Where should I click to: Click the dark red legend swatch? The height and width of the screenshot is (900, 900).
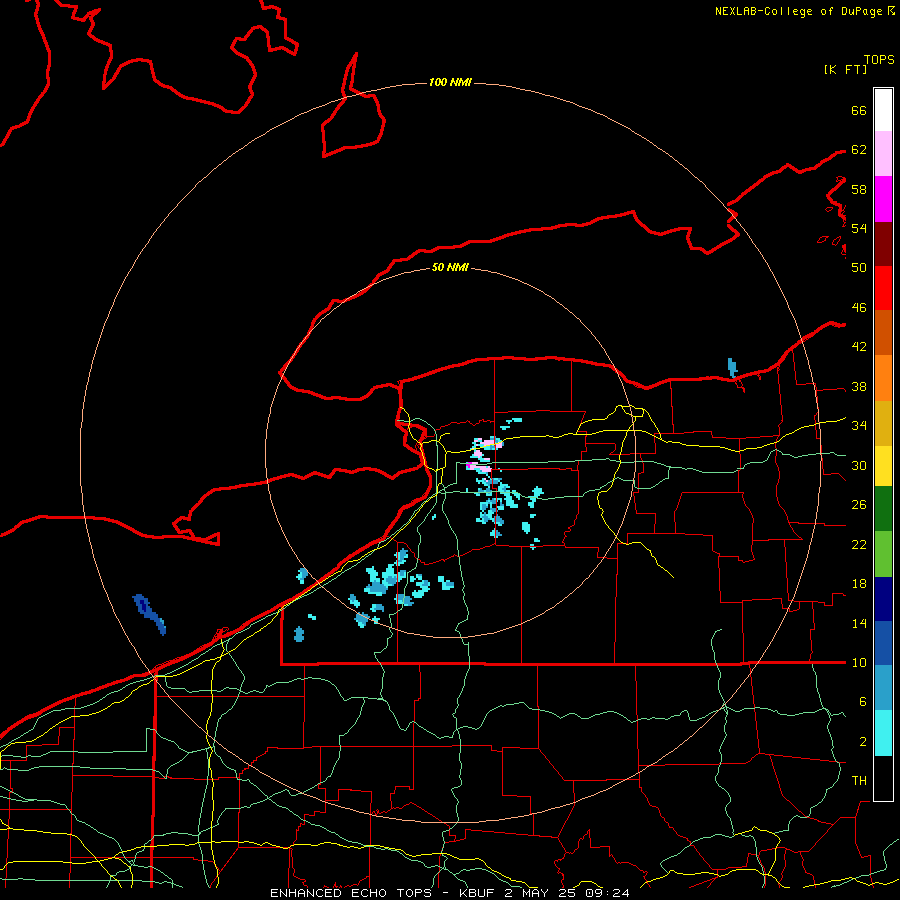point(883,243)
